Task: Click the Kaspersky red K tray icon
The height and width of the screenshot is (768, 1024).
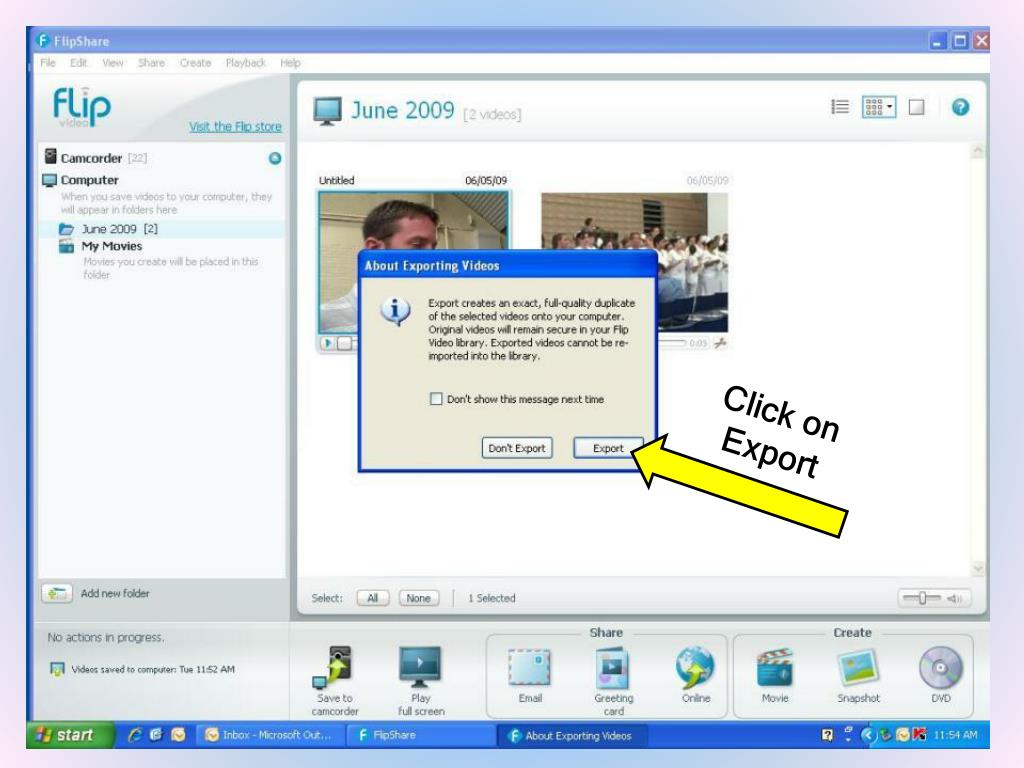Action: pyautogui.click(x=920, y=735)
